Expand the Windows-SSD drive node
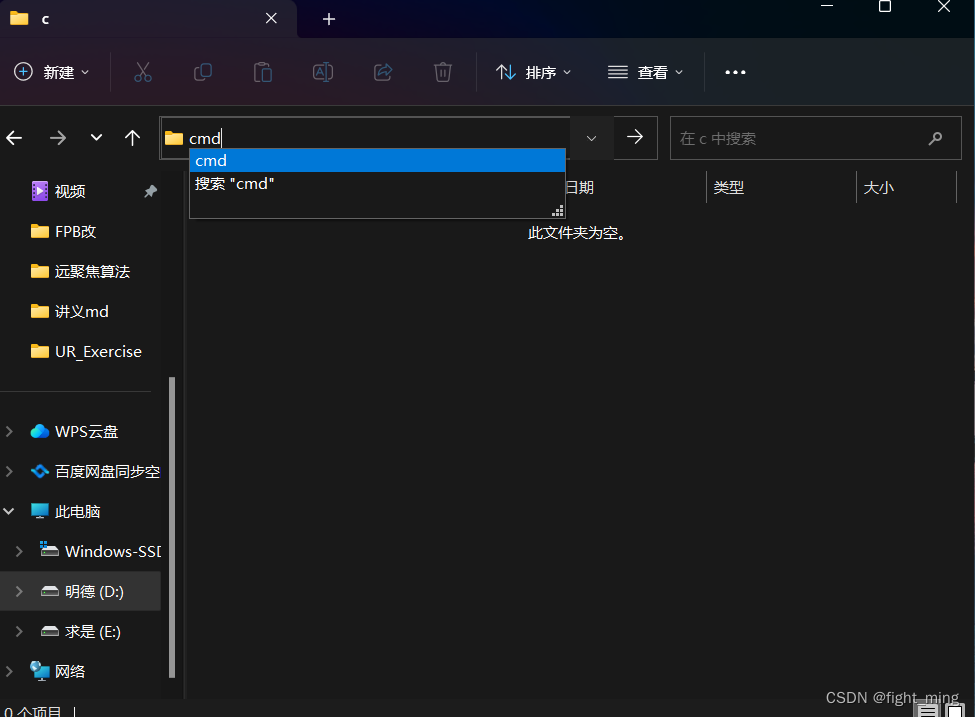This screenshot has height=717, width=975. pyautogui.click(x=19, y=551)
